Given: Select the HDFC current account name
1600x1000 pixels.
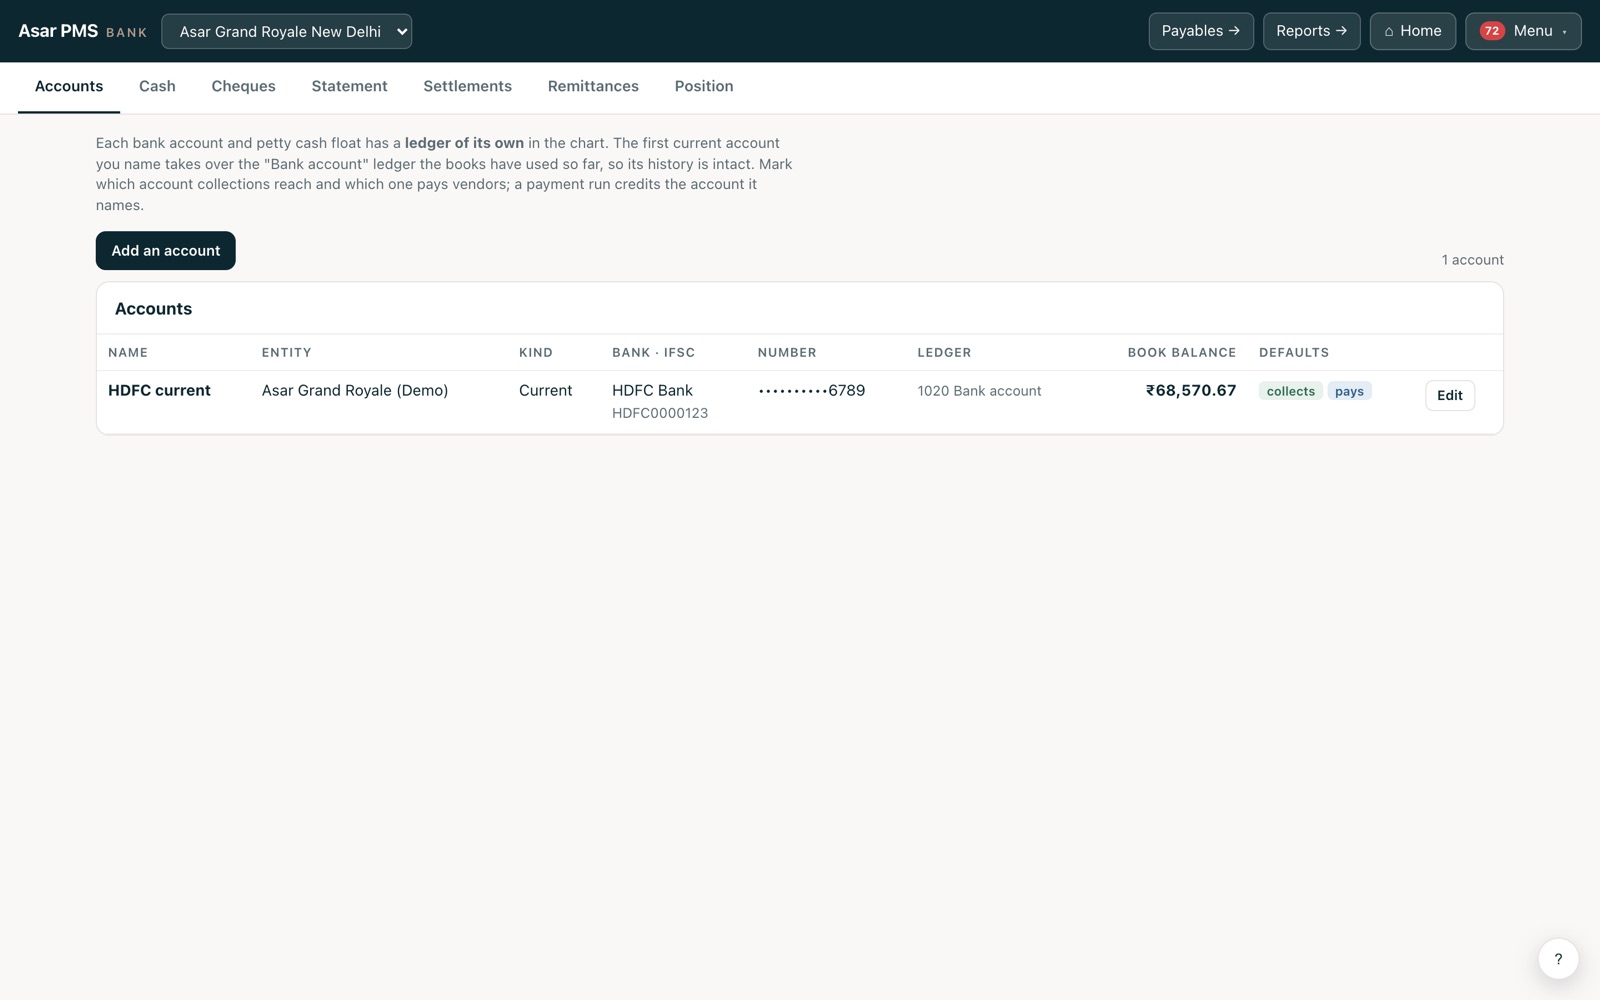Looking at the screenshot, I should click(159, 390).
